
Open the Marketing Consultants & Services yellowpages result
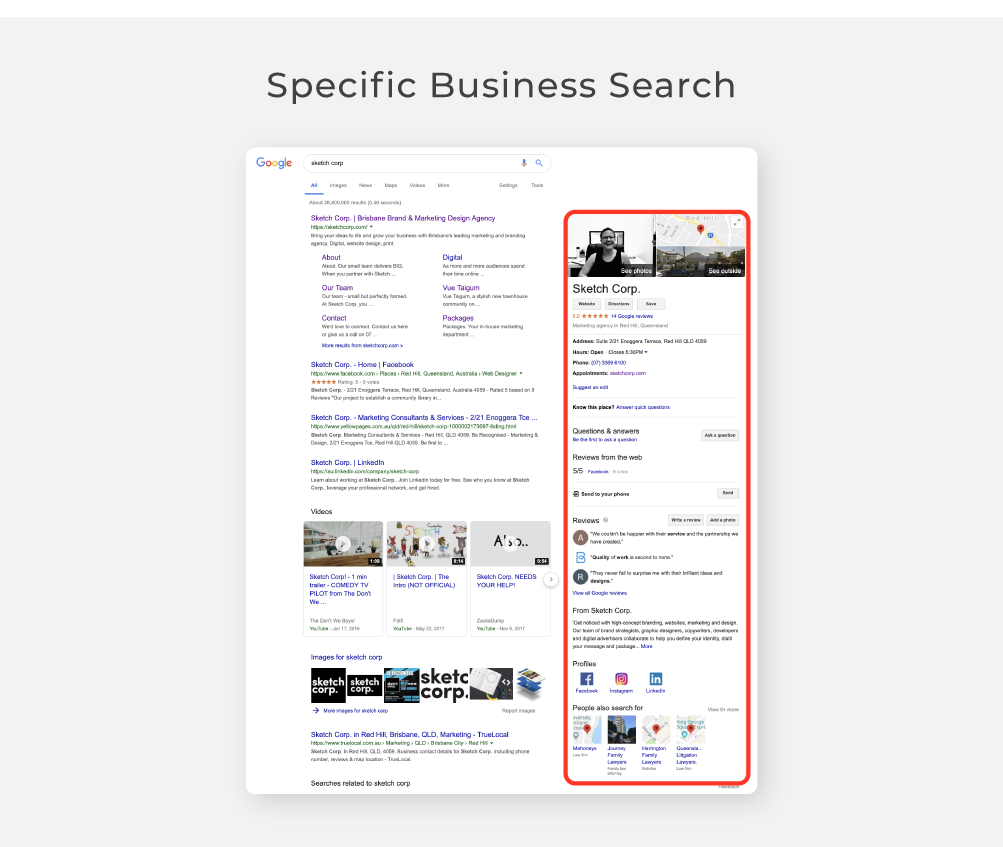(x=424, y=418)
